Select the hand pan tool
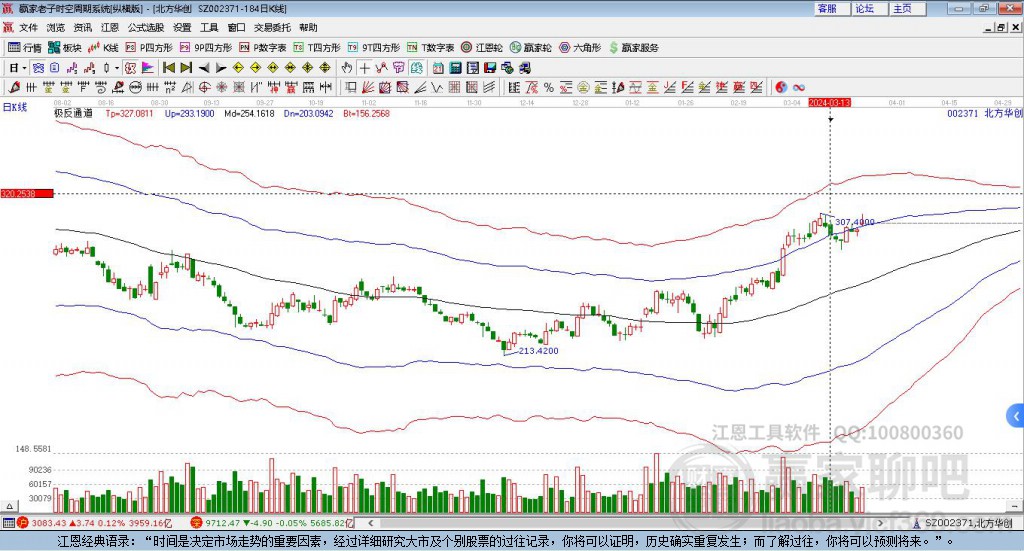The image size is (1024, 551). (347, 68)
